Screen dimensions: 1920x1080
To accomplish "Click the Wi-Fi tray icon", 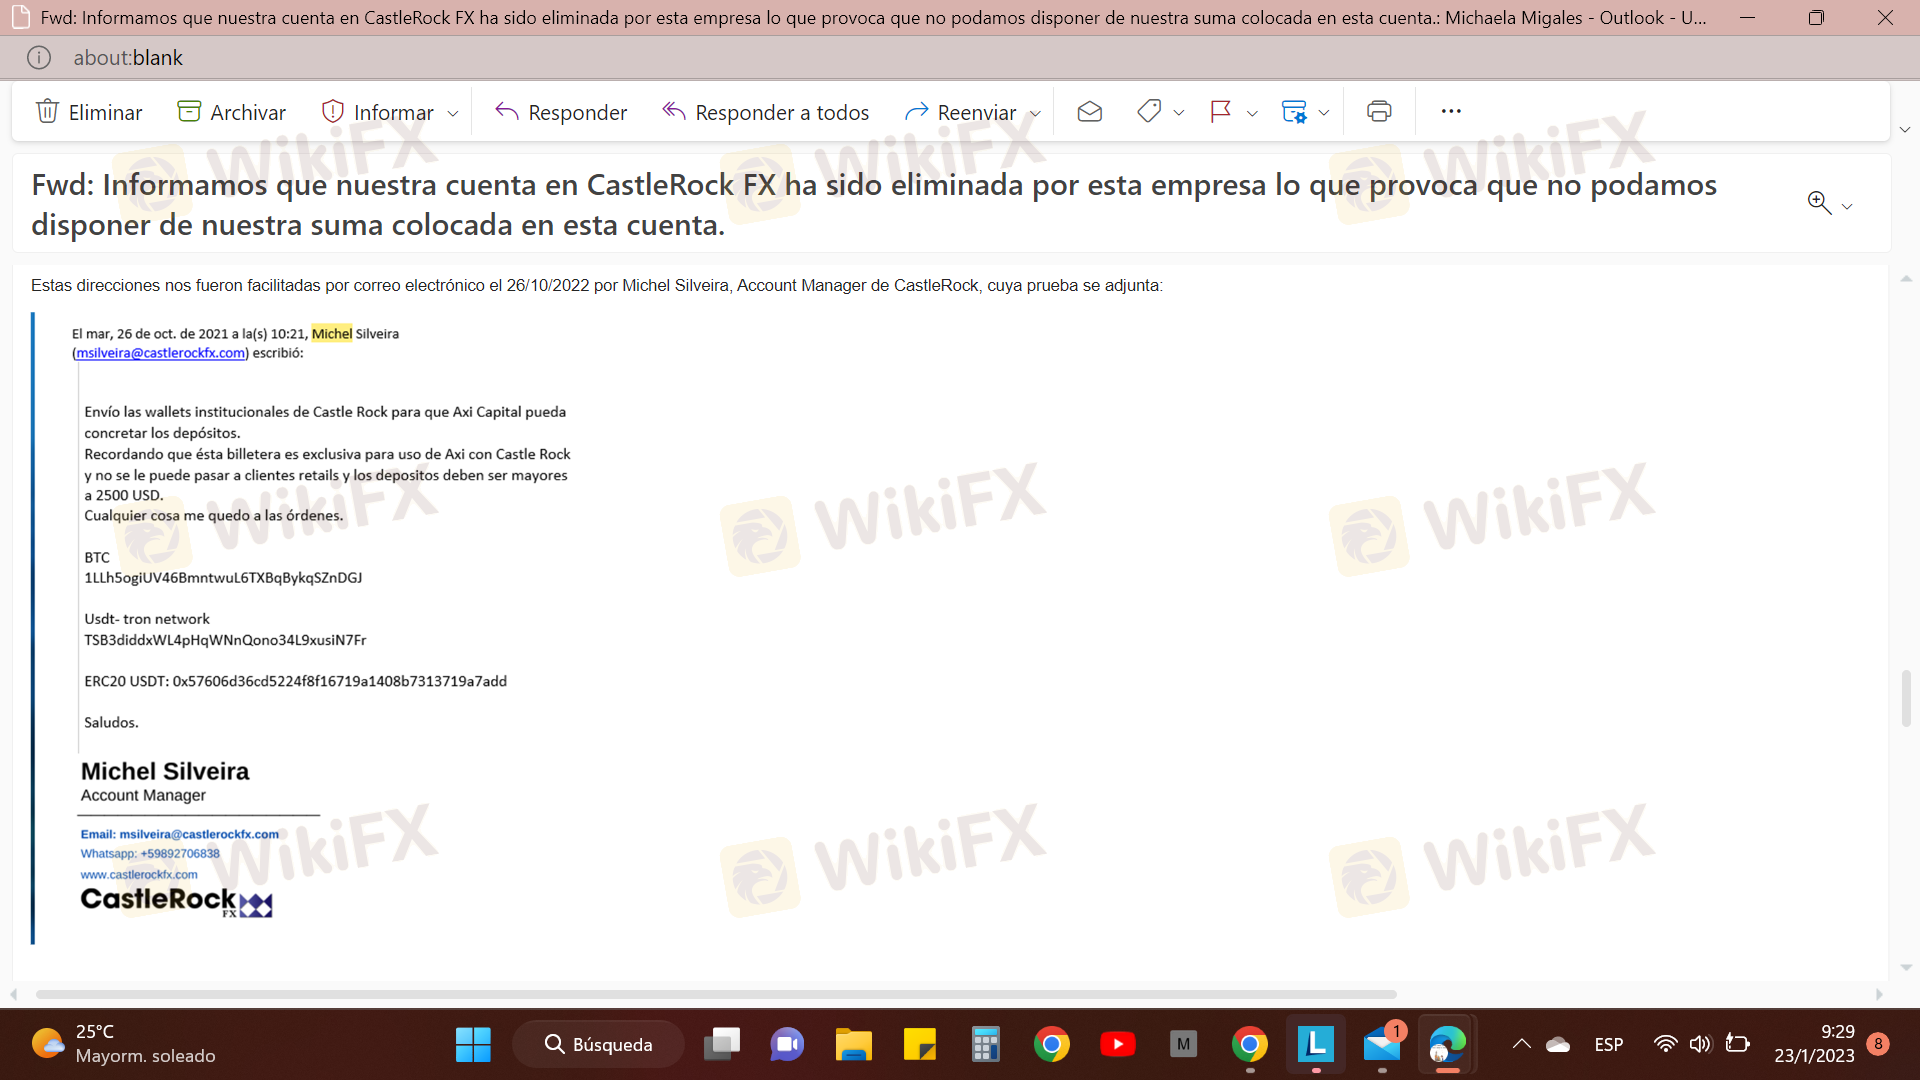I will click(x=1665, y=1044).
